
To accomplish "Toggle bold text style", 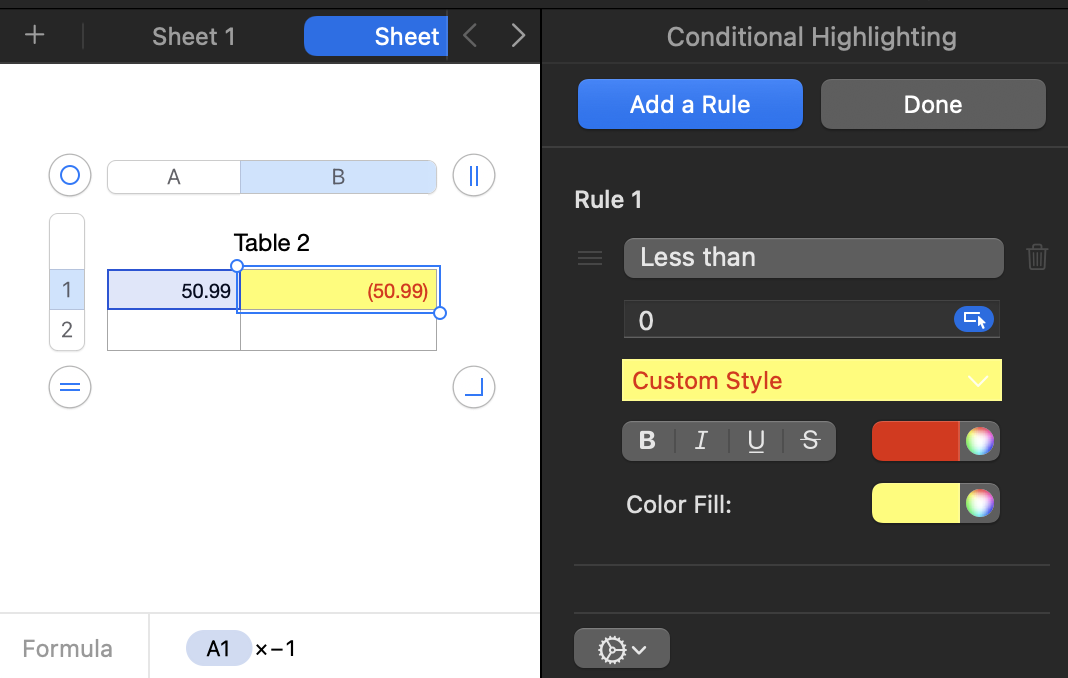I will (x=648, y=441).
